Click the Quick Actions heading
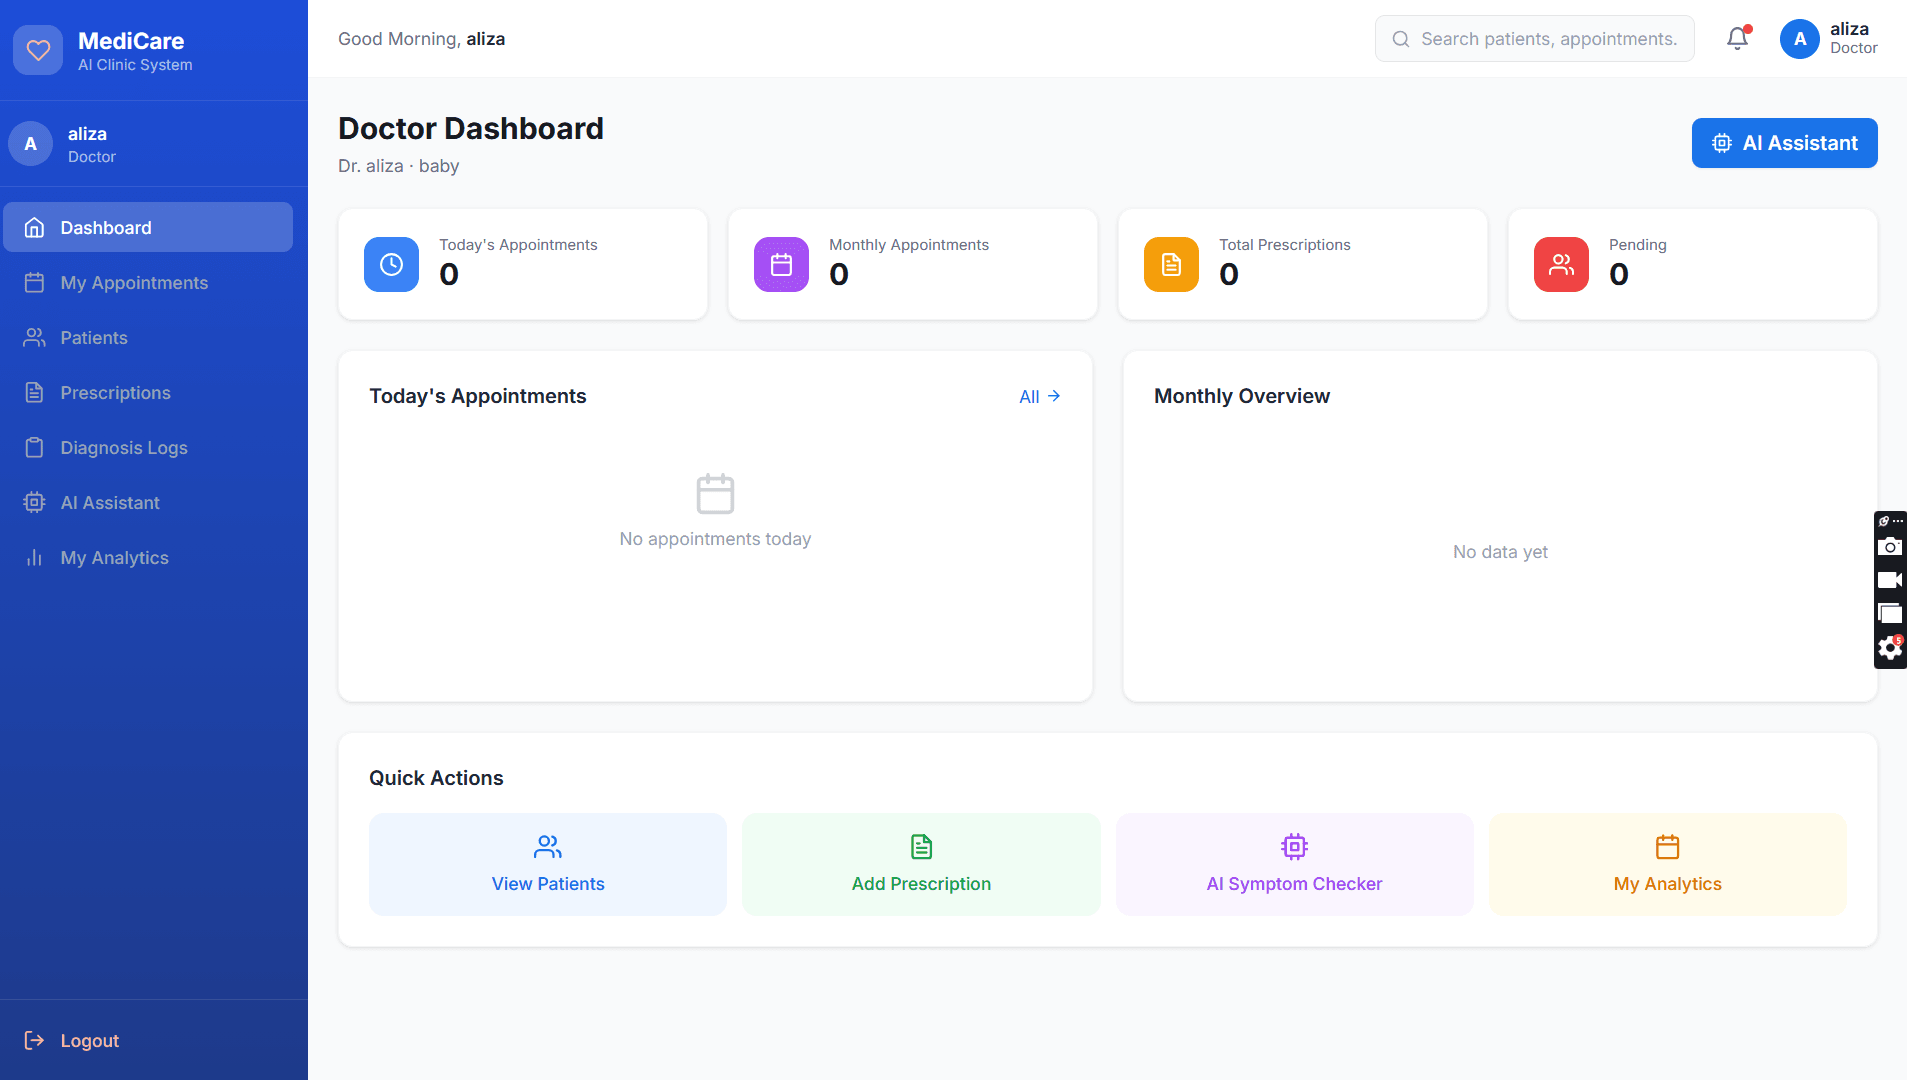The width and height of the screenshot is (1907, 1080). (436, 778)
